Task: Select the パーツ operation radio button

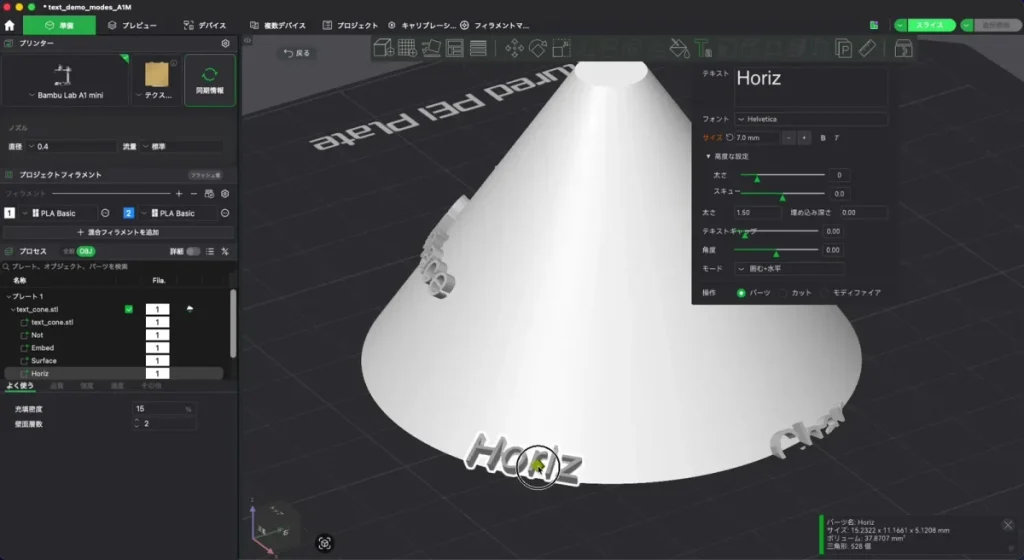Action: 741,293
